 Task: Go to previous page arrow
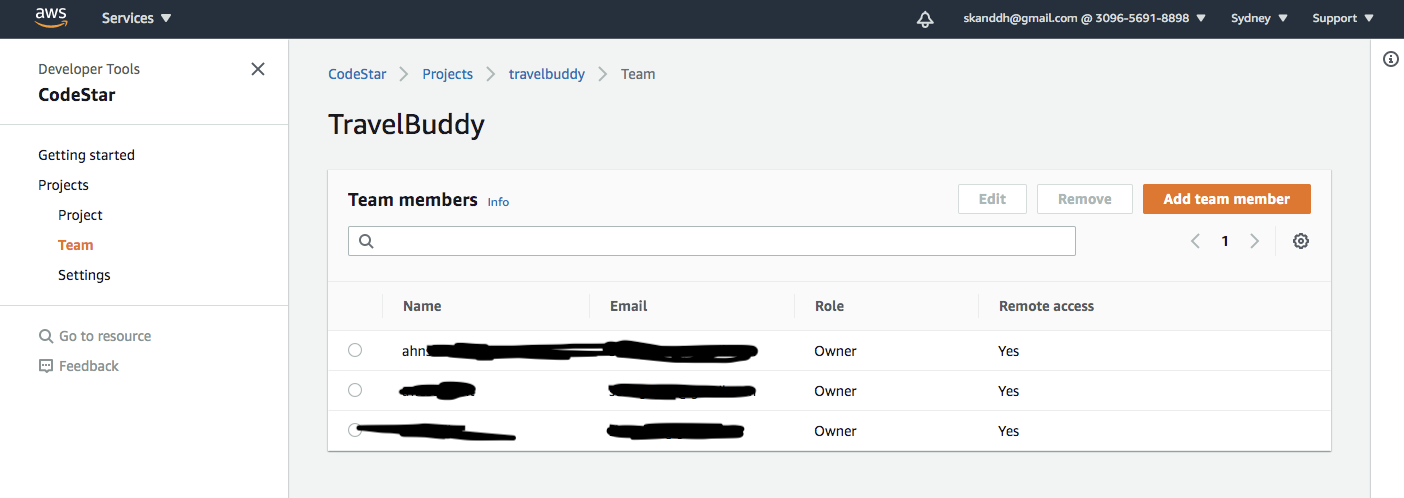coord(1195,241)
